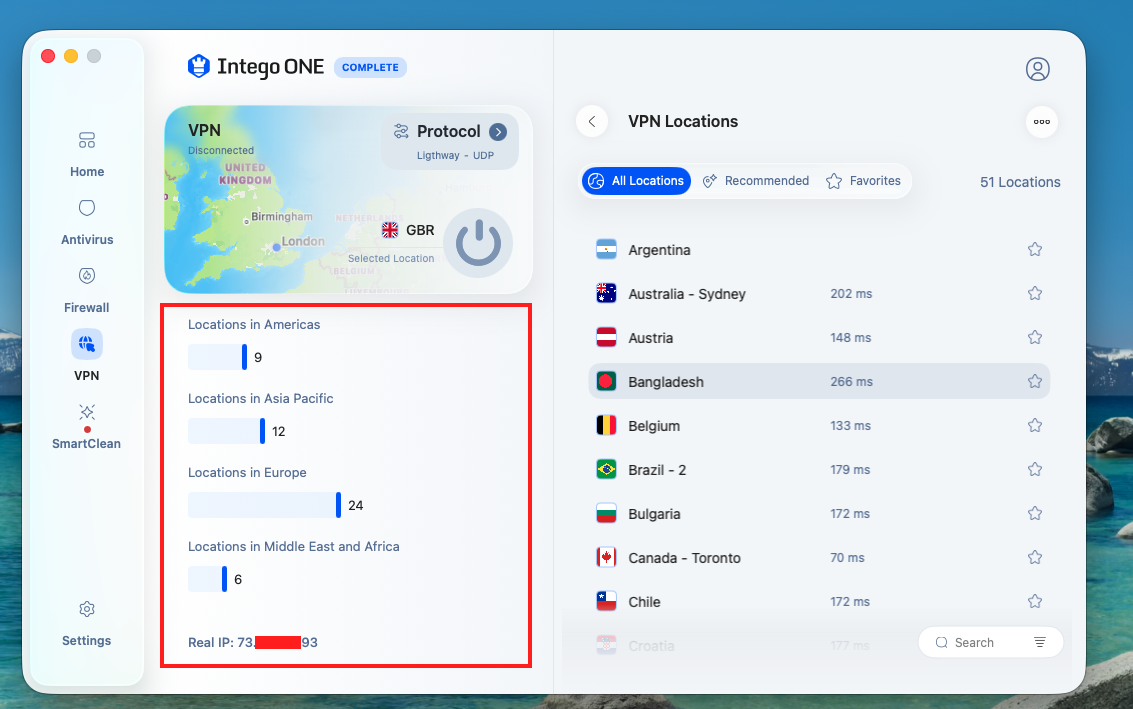Click the Australia flag icon
The height and width of the screenshot is (709, 1133).
pos(606,293)
